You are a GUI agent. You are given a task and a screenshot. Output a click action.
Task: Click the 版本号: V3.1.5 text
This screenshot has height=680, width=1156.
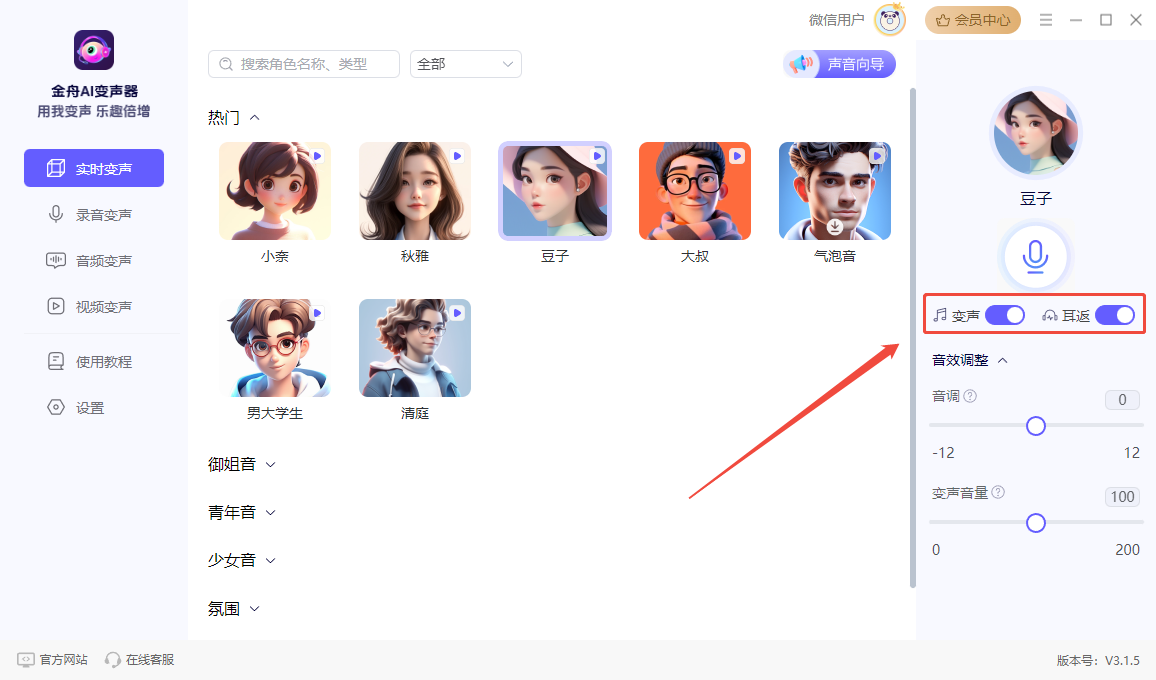(1098, 660)
